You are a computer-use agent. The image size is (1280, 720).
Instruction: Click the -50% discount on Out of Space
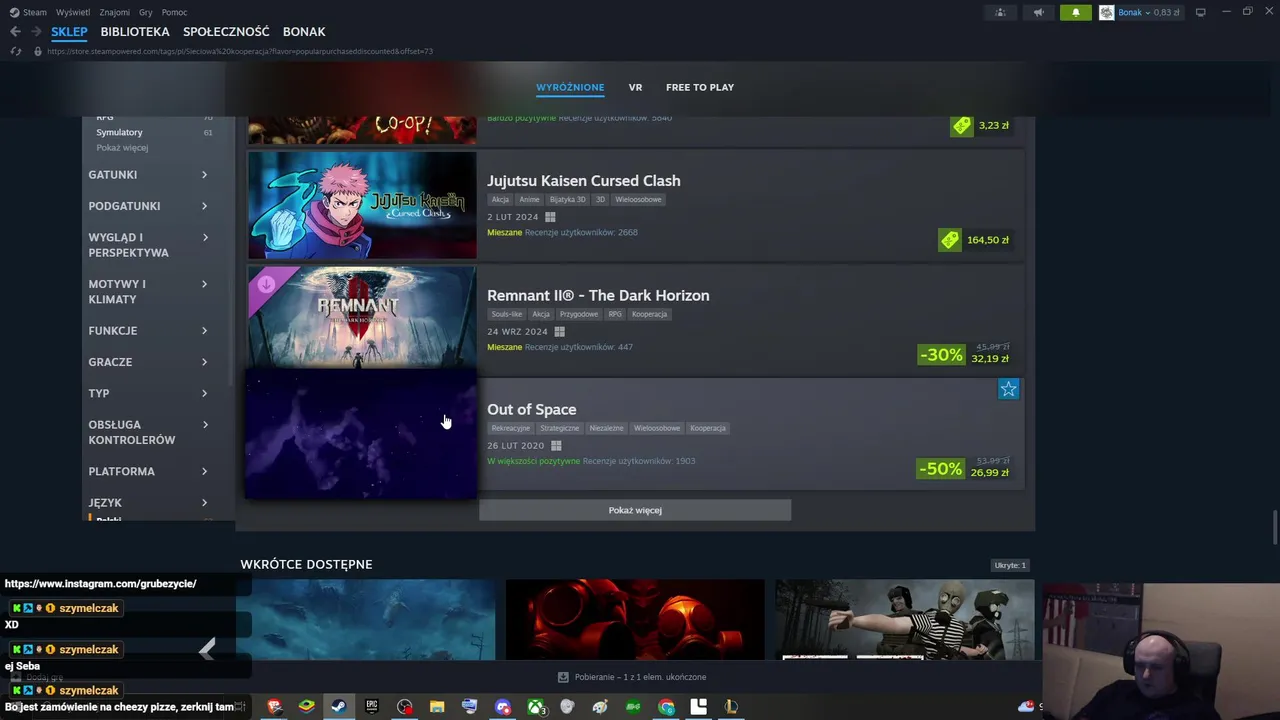(x=940, y=469)
